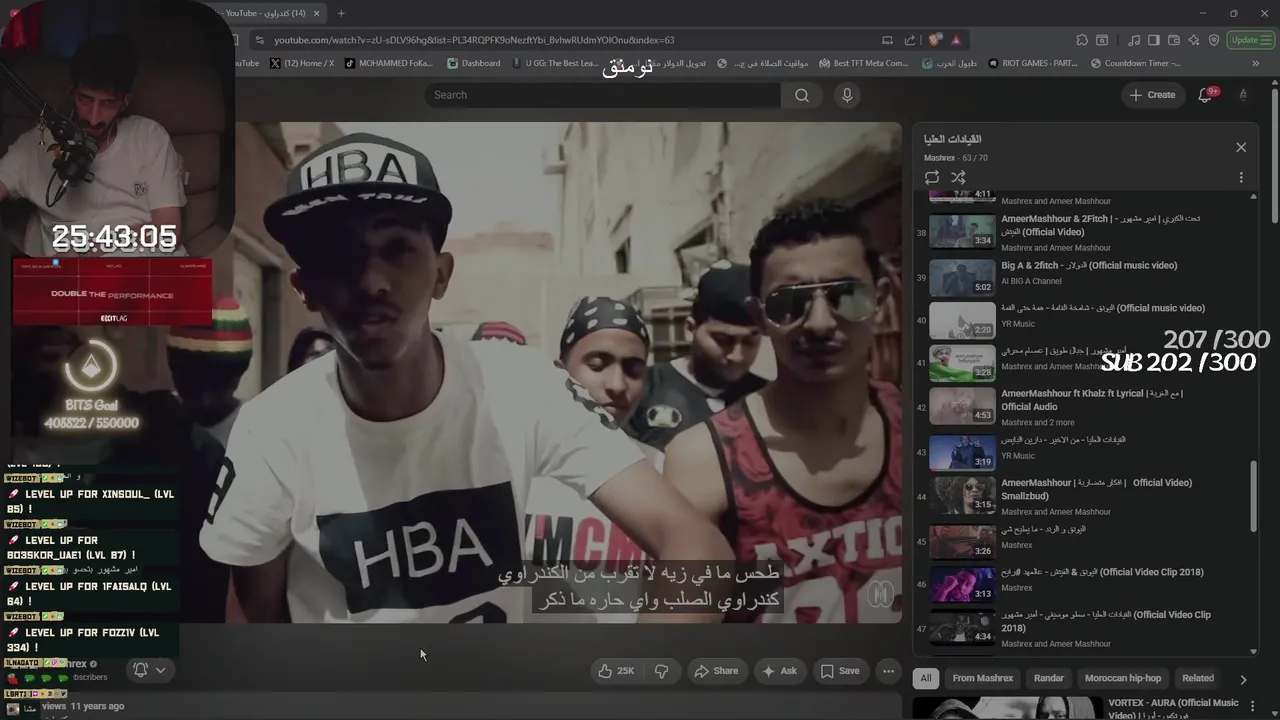Screen dimensions: 1280x720
Task: Open RIOT GAMES bookmark
Action: pos(1033,63)
